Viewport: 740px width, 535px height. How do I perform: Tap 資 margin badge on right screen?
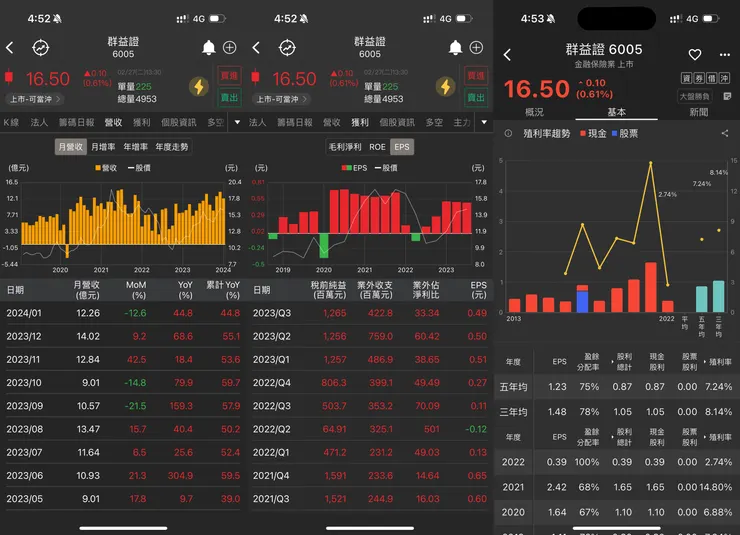pos(687,78)
